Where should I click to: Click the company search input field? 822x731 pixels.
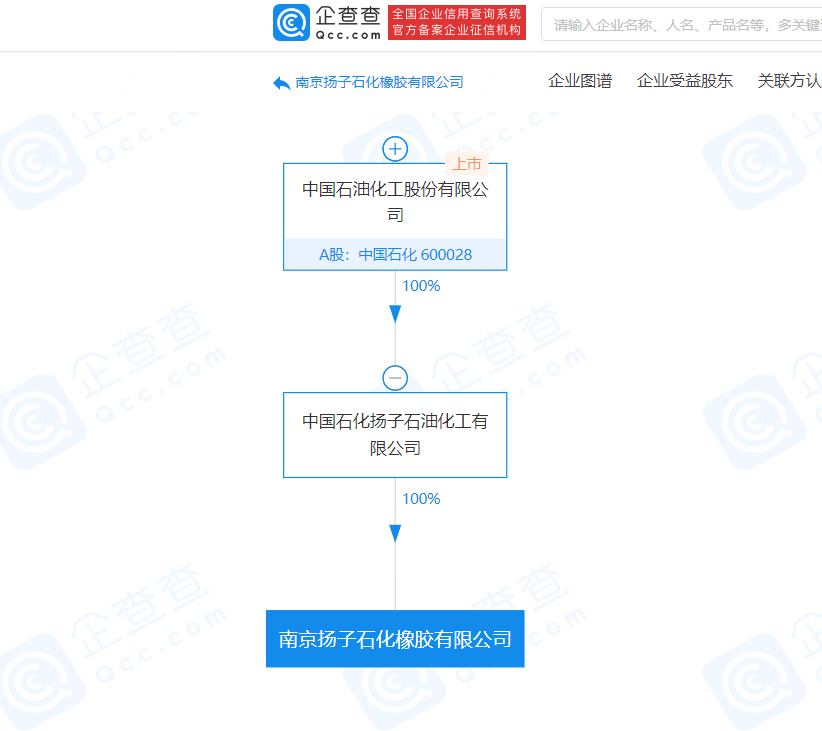click(x=682, y=24)
